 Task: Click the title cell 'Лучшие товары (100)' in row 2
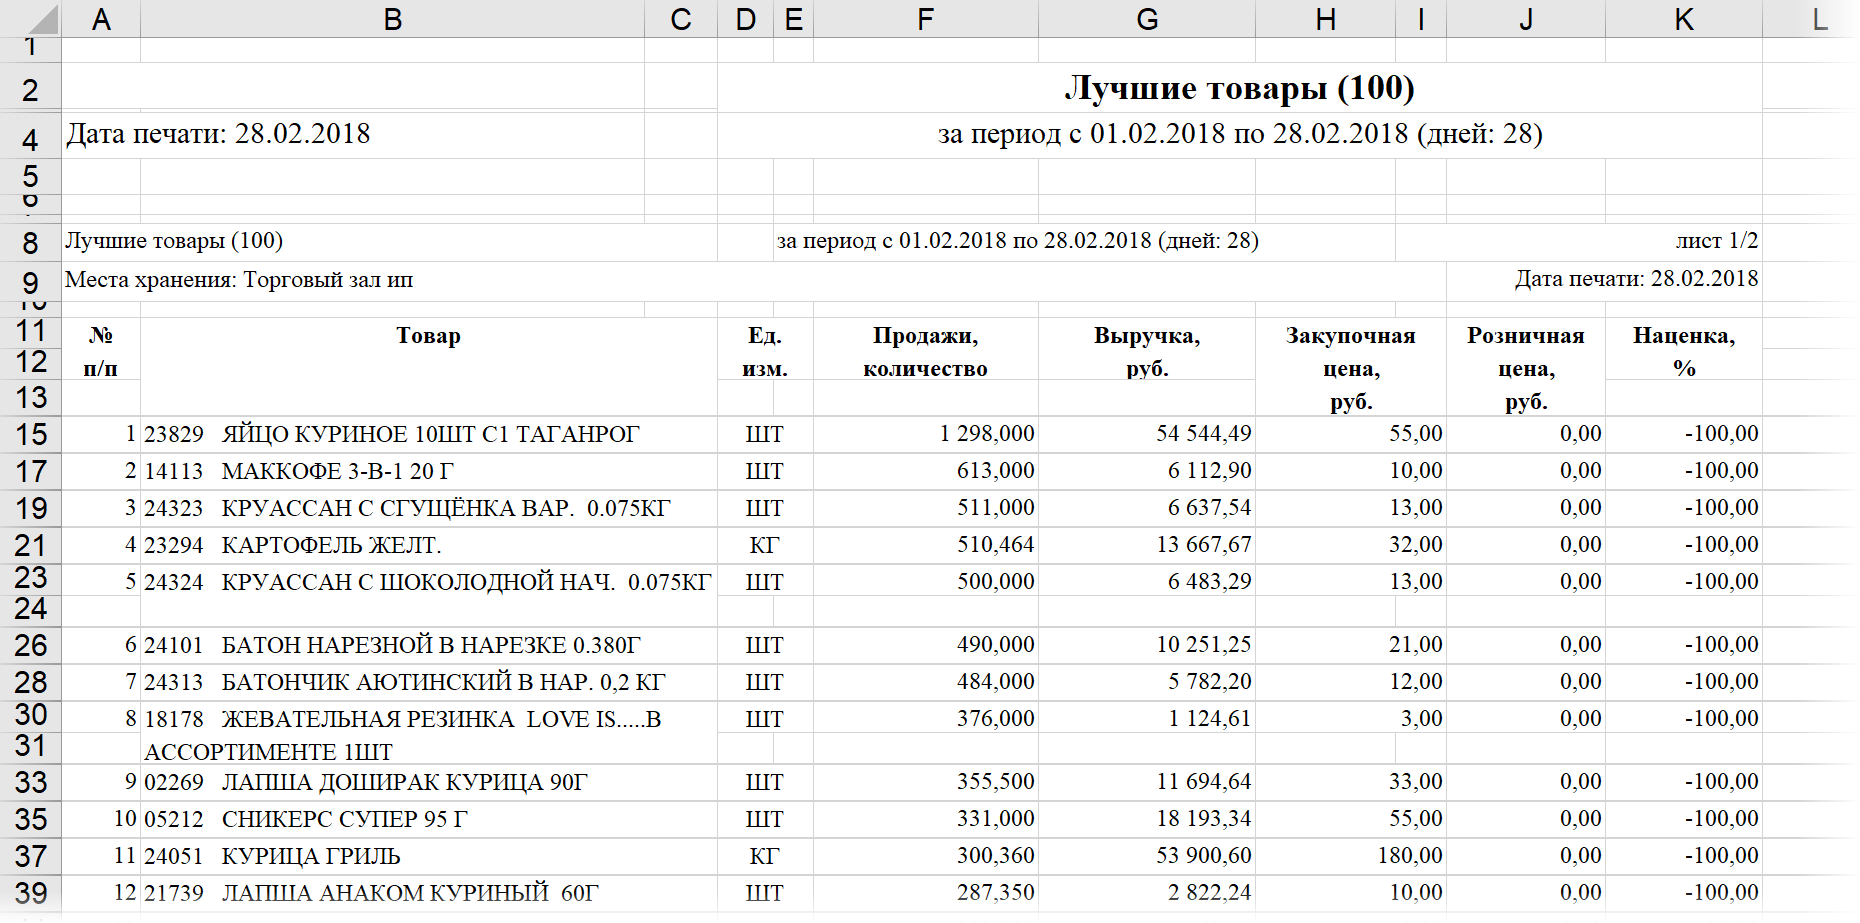pos(1240,88)
